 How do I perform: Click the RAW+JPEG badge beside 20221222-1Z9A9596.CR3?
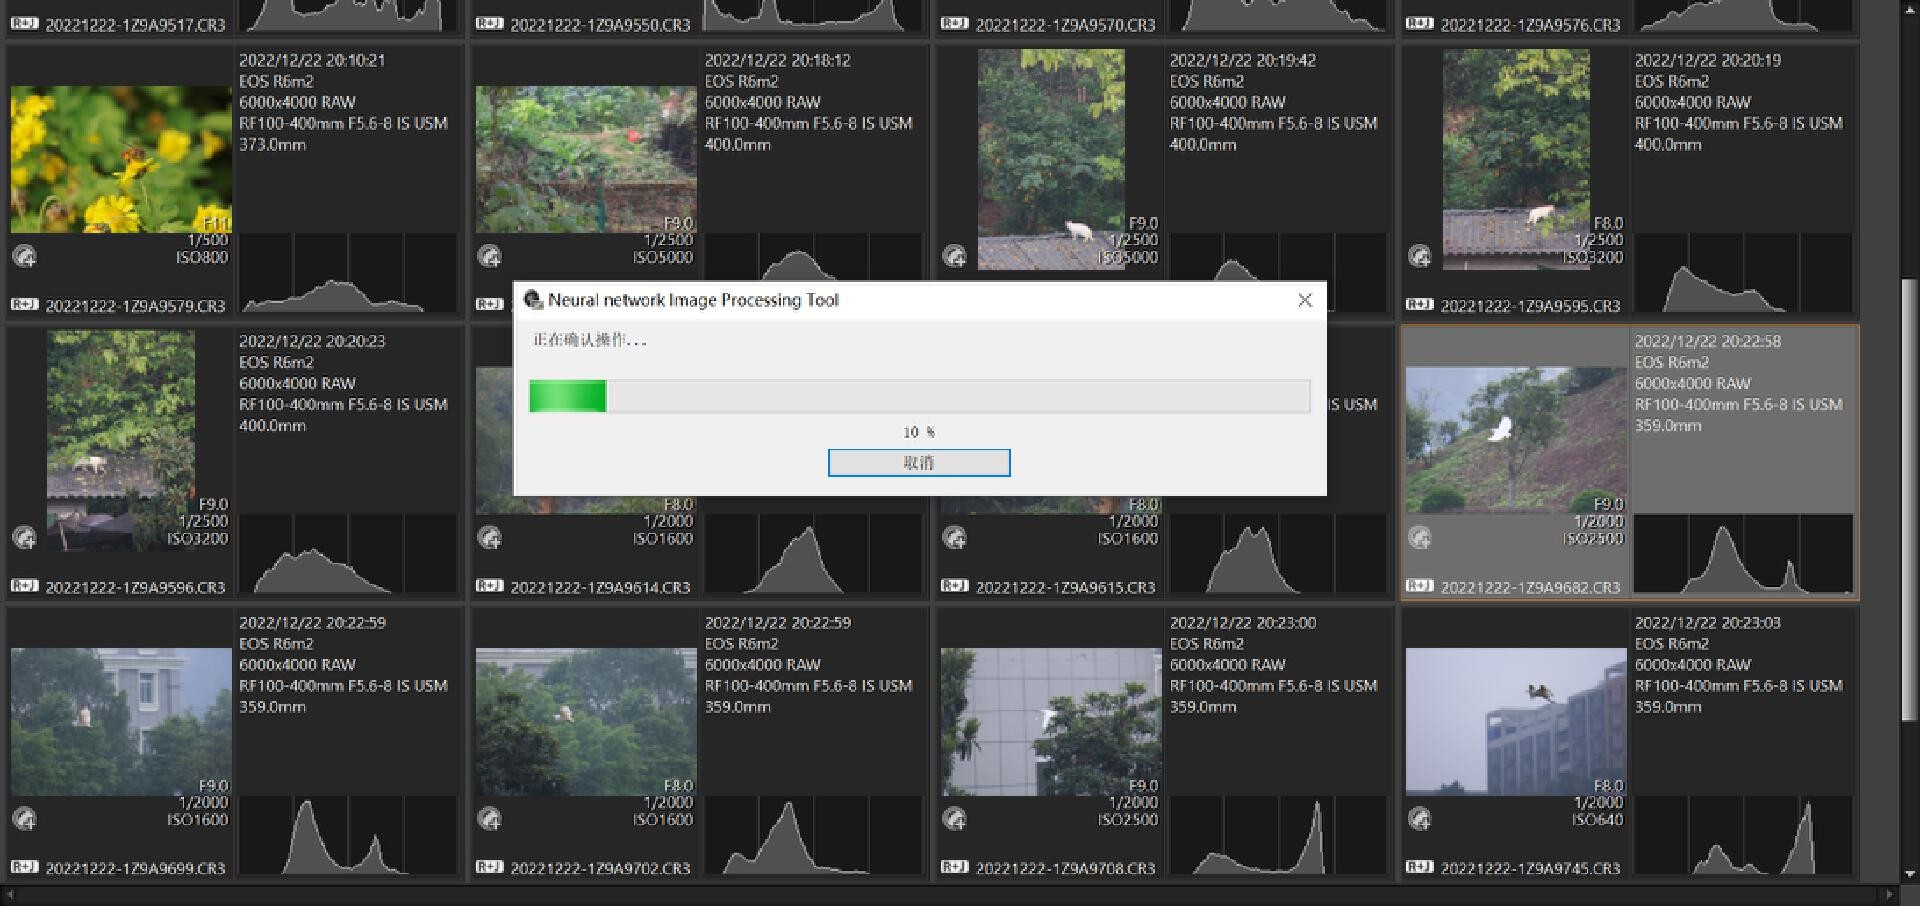point(24,586)
